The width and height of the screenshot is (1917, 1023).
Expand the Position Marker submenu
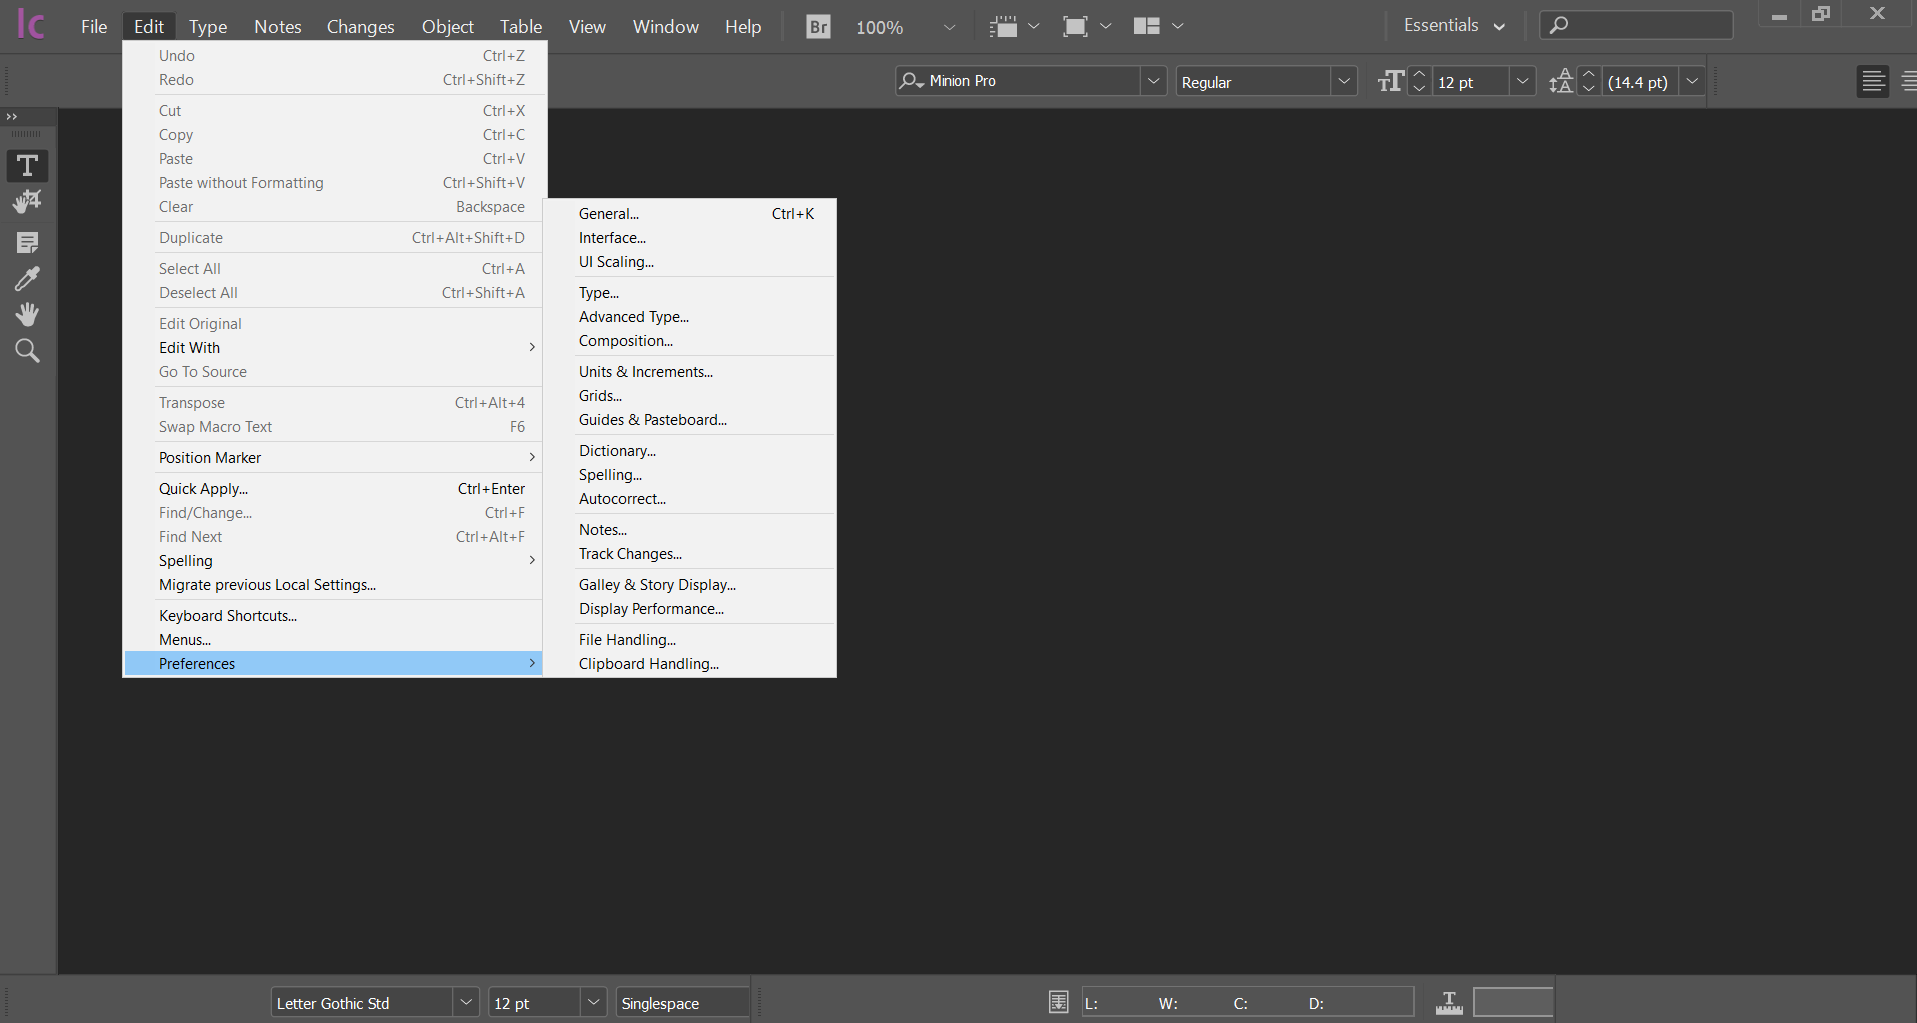coord(333,458)
